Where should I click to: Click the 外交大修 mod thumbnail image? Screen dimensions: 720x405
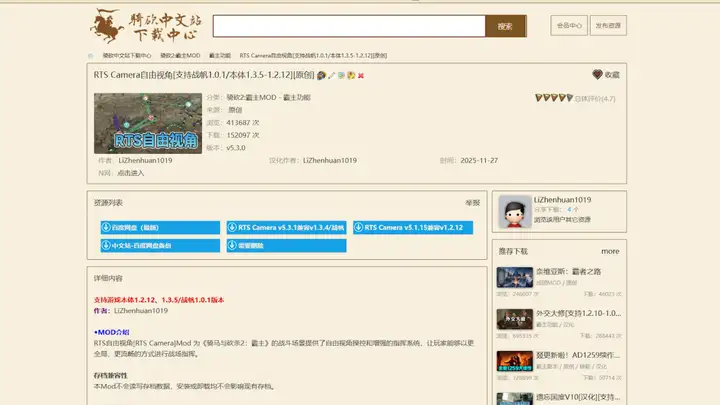pyautogui.click(x=515, y=319)
